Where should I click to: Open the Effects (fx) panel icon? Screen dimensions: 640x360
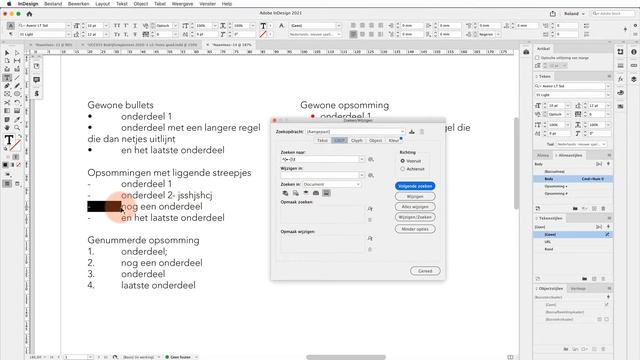coord(620,79)
